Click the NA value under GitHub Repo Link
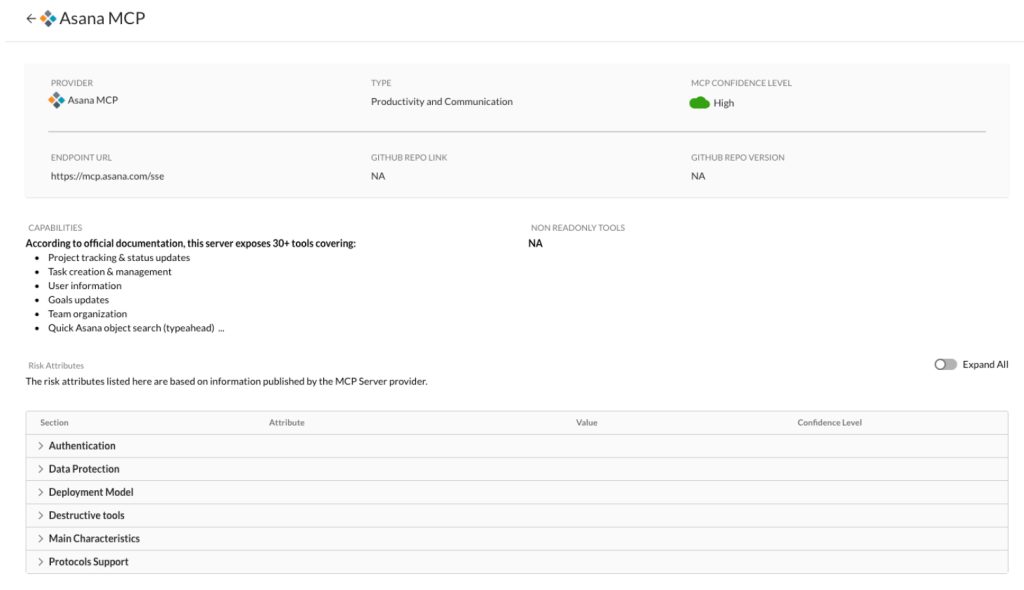Screen dimensions: 1024x590 point(378,176)
